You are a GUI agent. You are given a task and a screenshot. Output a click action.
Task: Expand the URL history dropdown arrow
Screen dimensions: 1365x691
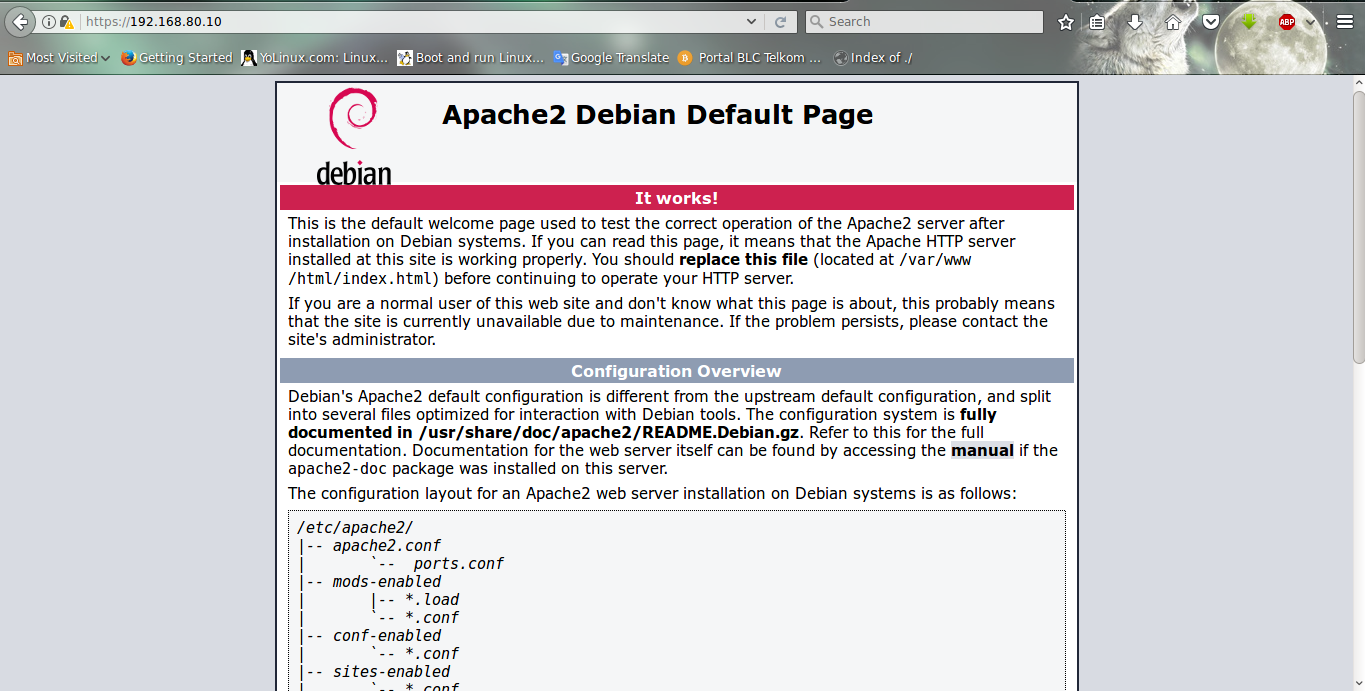pyautogui.click(x=752, y=21)
